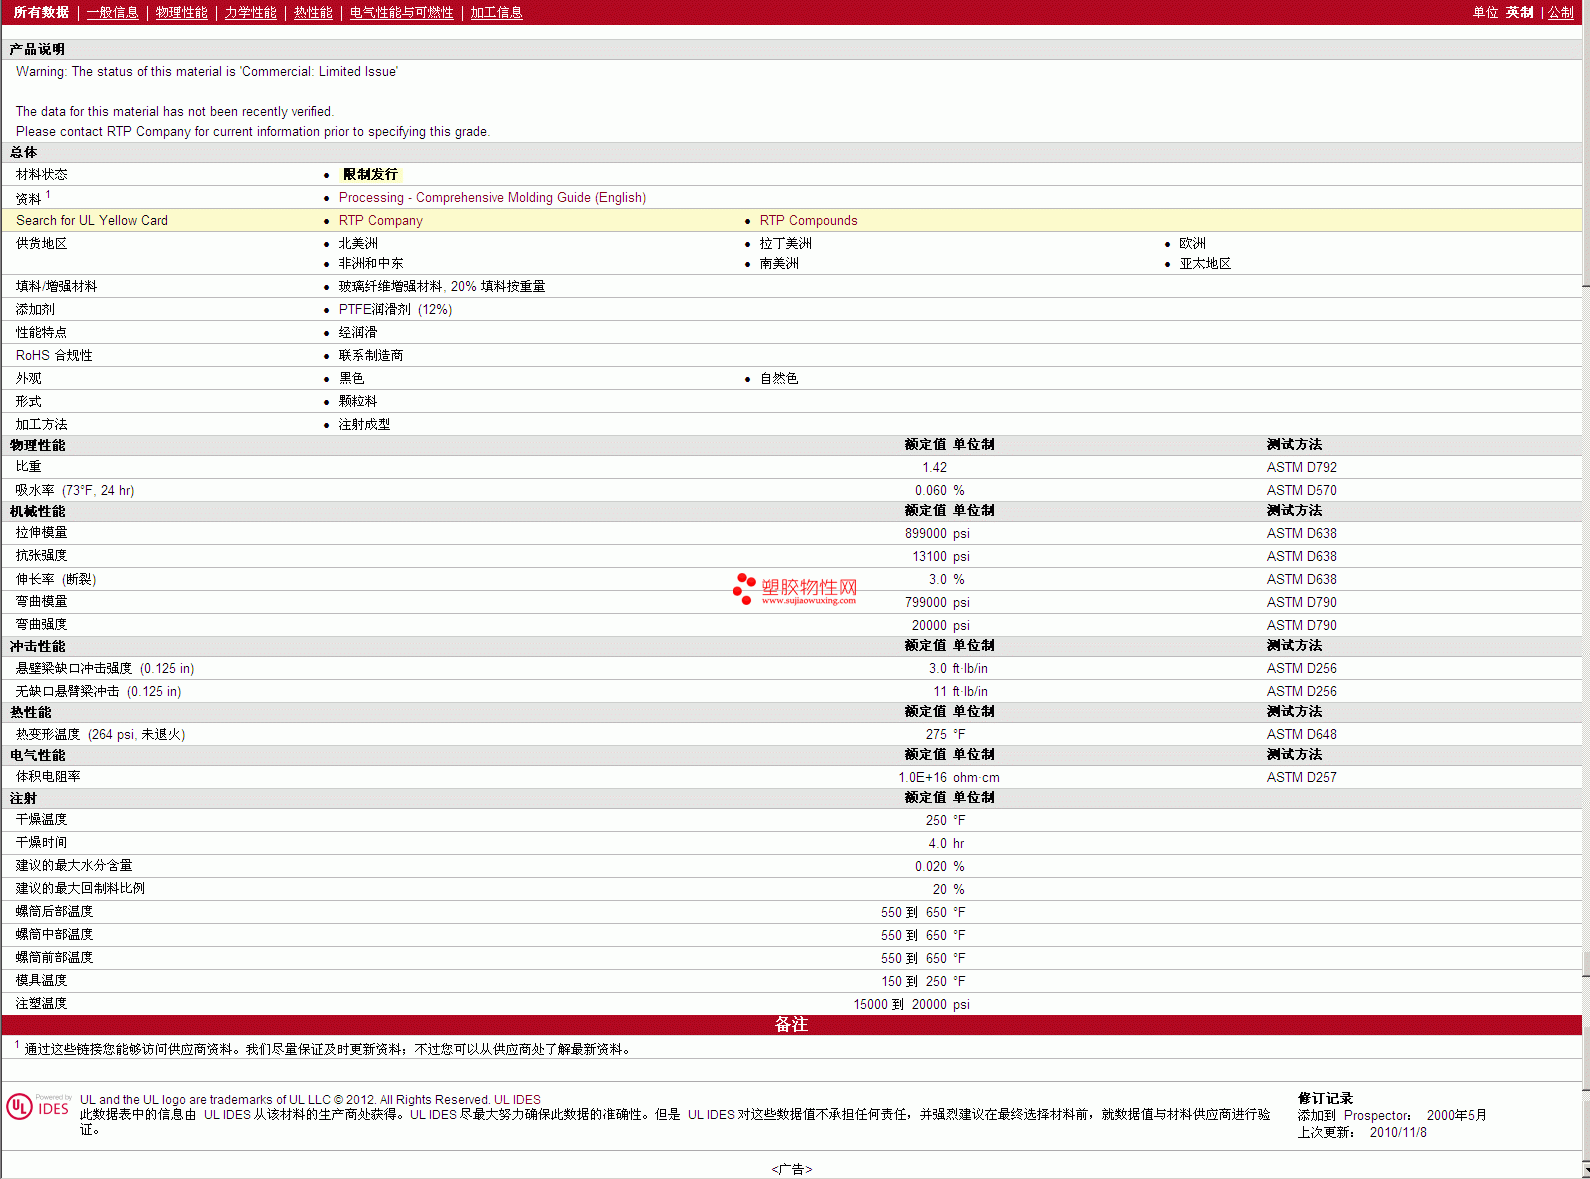Click the 上次更新 date 2010/11/8
This screenshot has height=1179, width=1590.
(x=1398, y=1133)
